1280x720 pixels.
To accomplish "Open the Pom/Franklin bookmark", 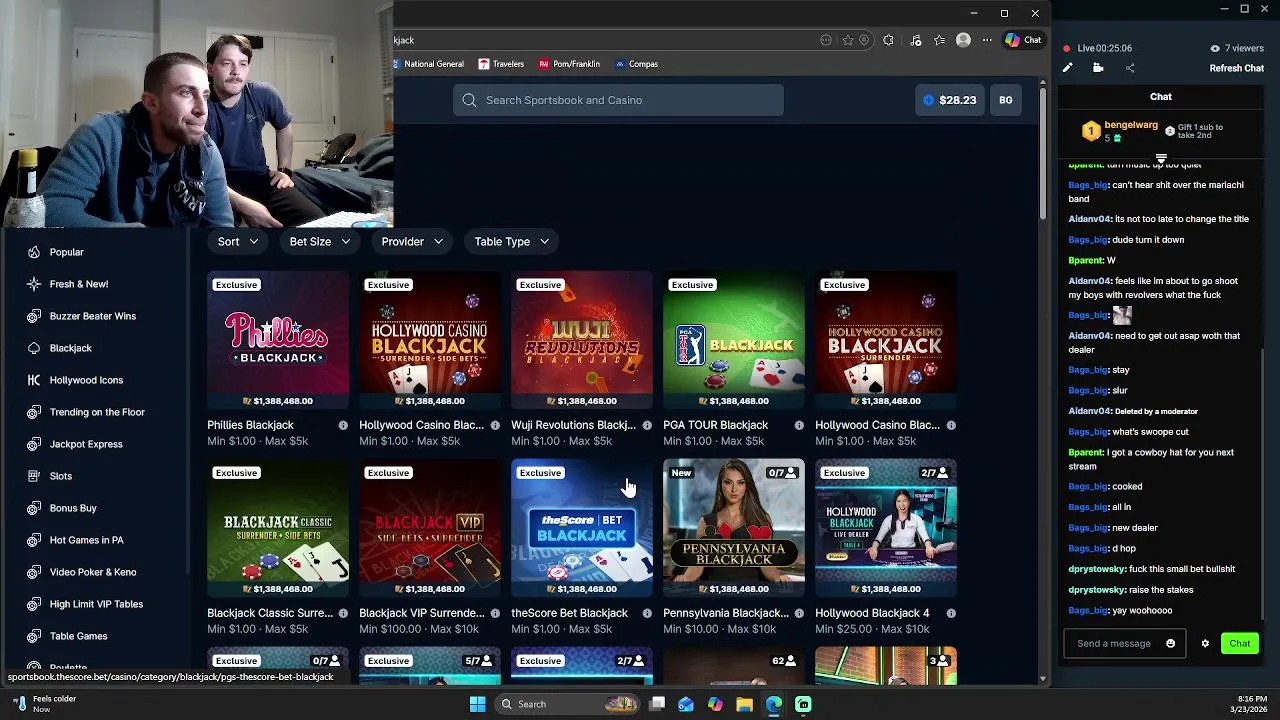I will click(569, 64).
